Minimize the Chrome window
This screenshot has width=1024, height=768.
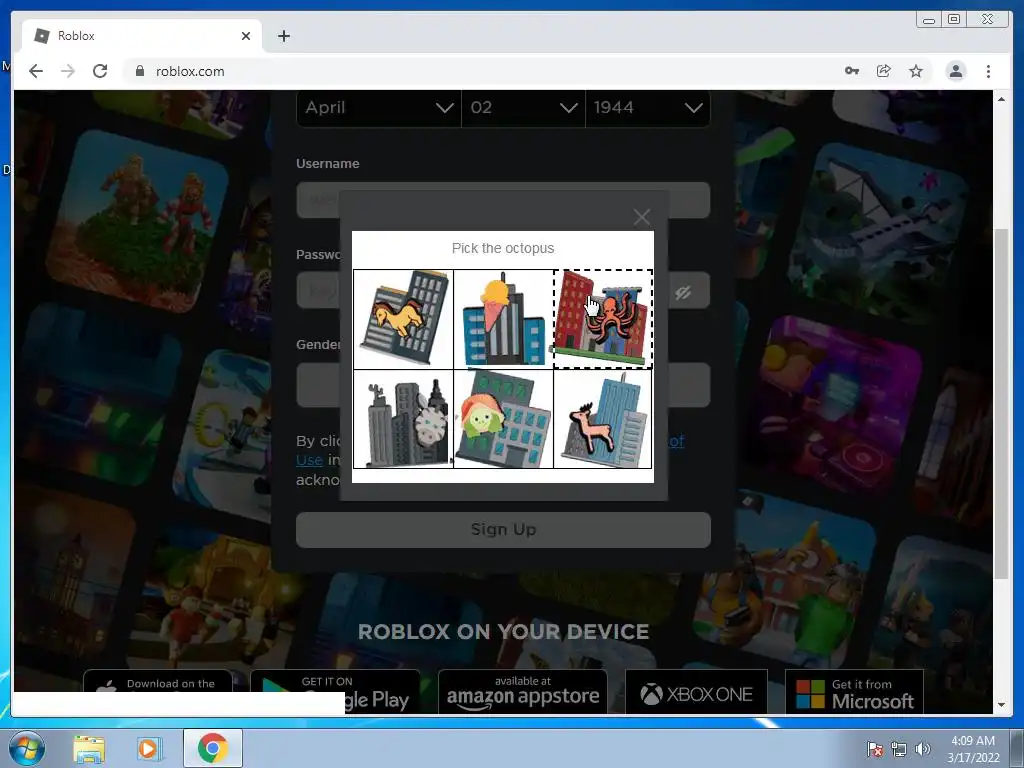click(x=929, y=20)
